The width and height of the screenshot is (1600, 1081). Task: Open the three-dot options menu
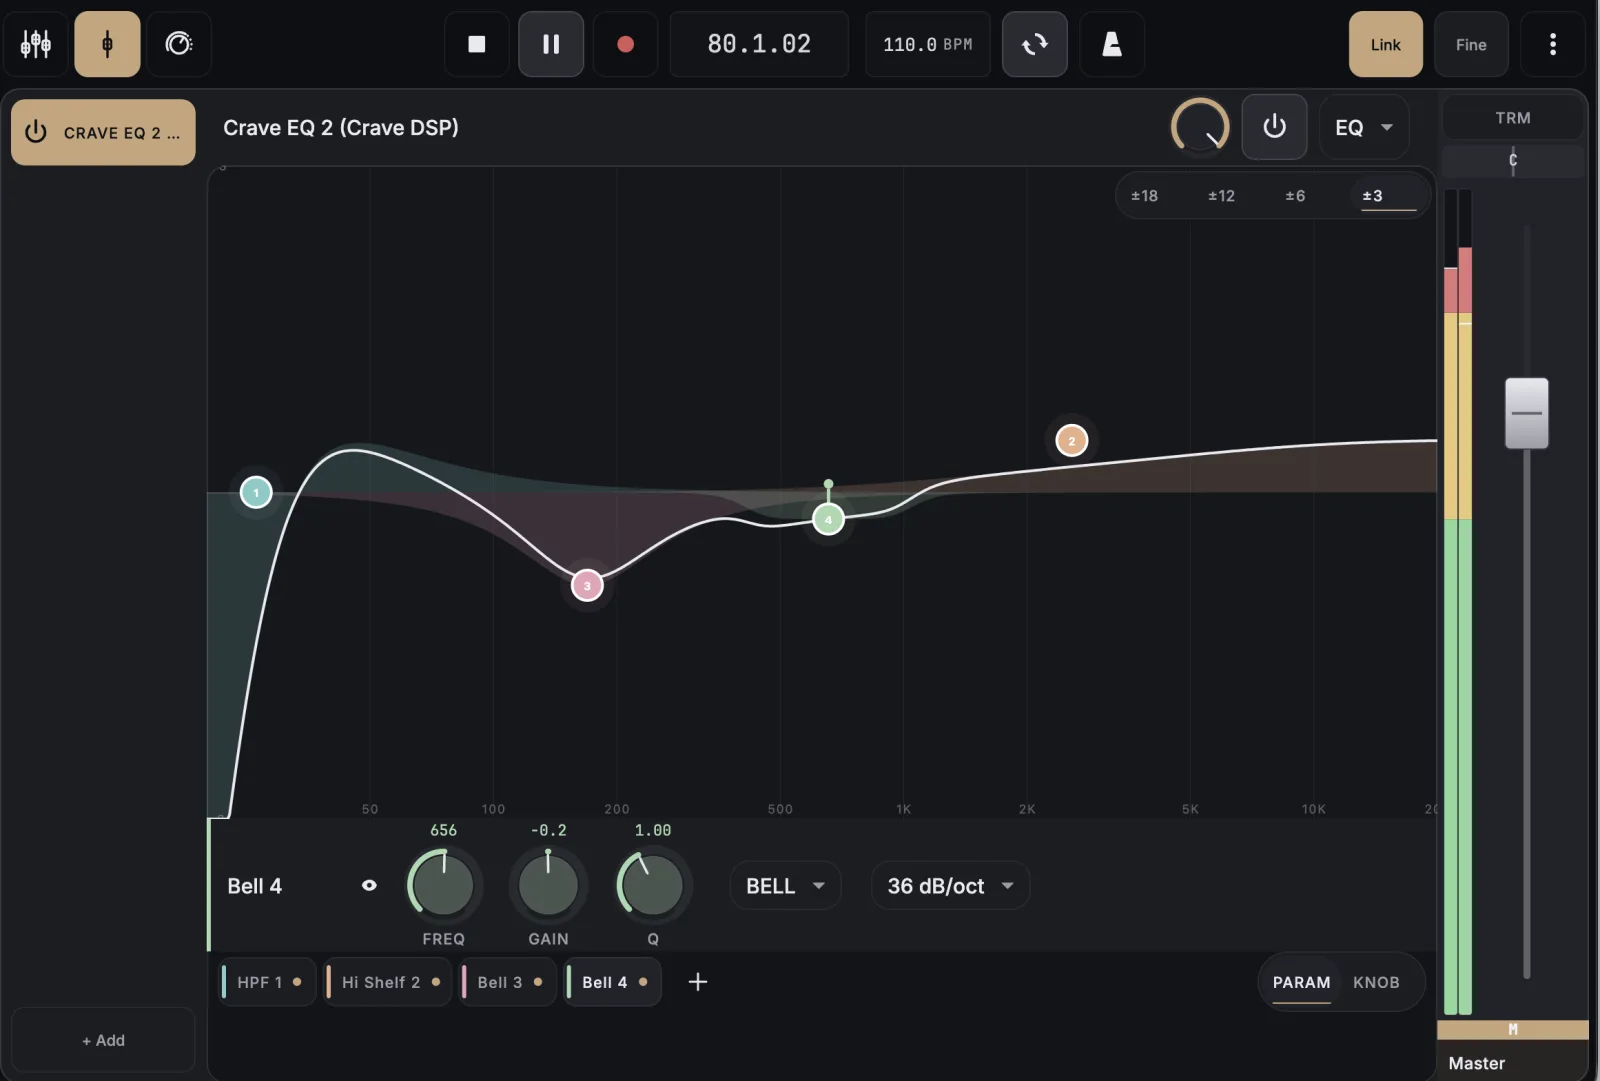coord(1553,44)
